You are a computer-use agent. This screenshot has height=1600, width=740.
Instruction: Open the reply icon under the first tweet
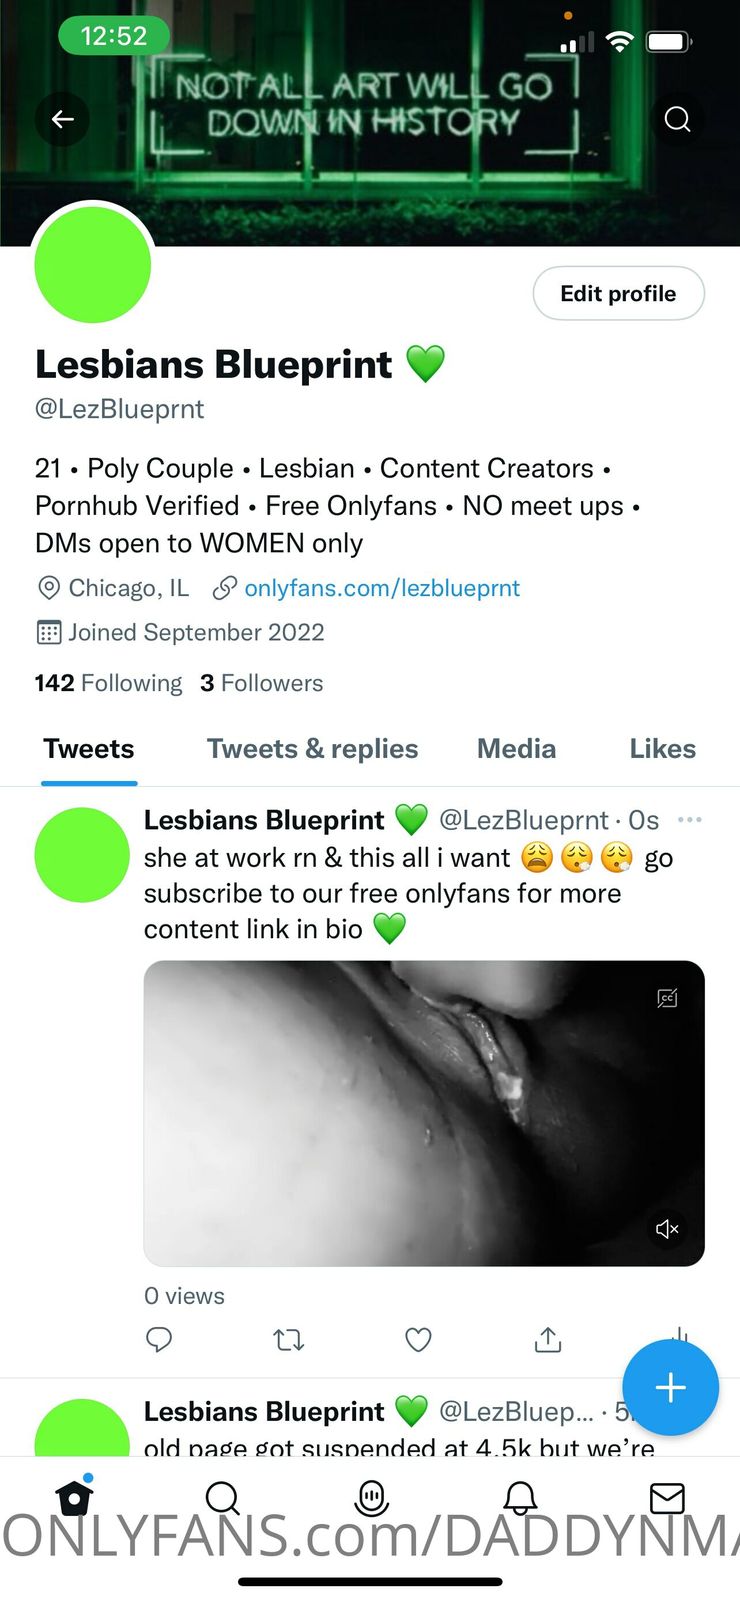click(x=159, y=1339)
